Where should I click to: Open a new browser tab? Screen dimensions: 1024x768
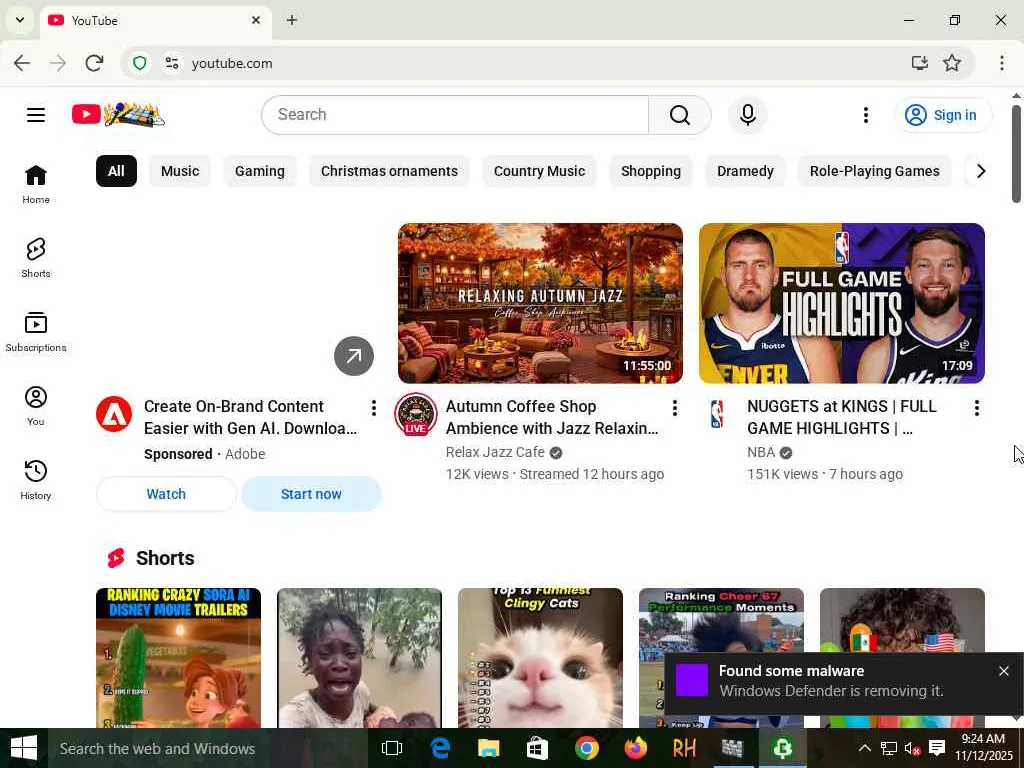click(292, 20)
